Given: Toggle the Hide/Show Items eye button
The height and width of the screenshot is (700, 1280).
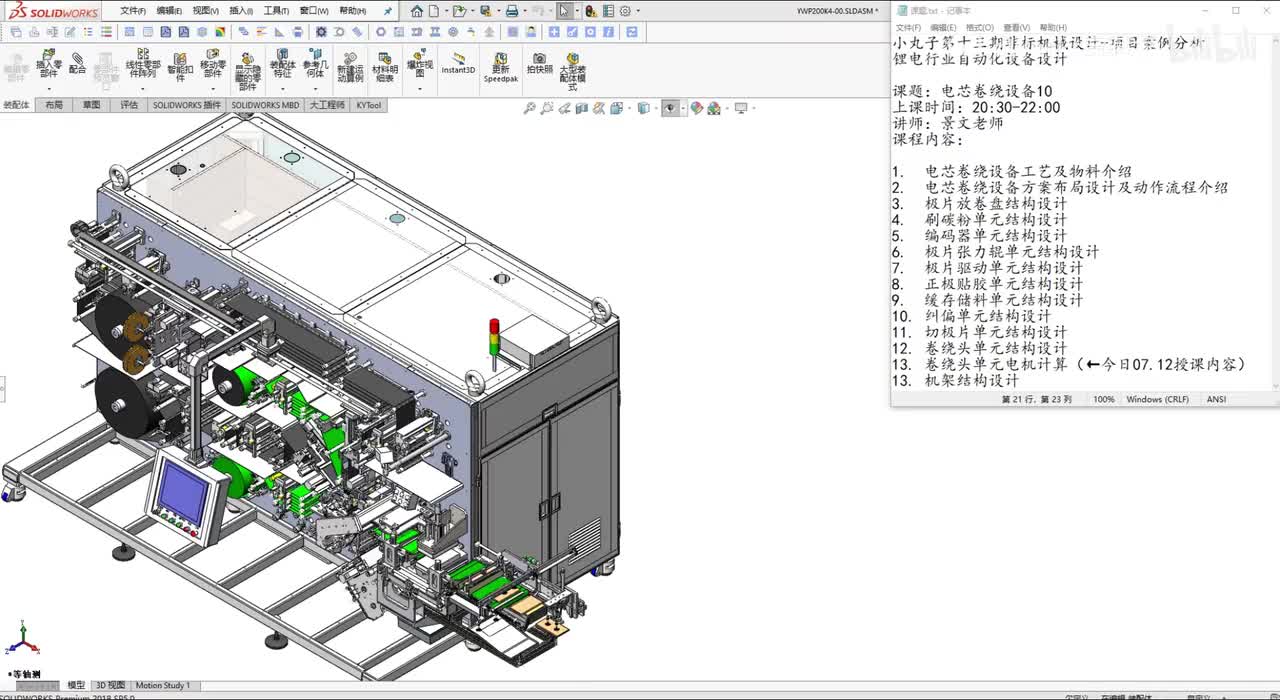Looking at the screenshot, I should [669, 108].
